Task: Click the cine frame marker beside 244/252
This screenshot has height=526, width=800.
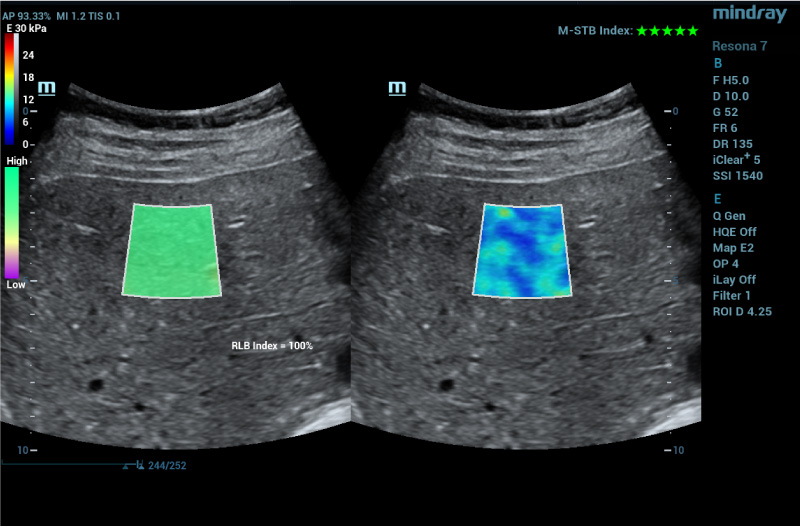Action: tap(139, 466)
